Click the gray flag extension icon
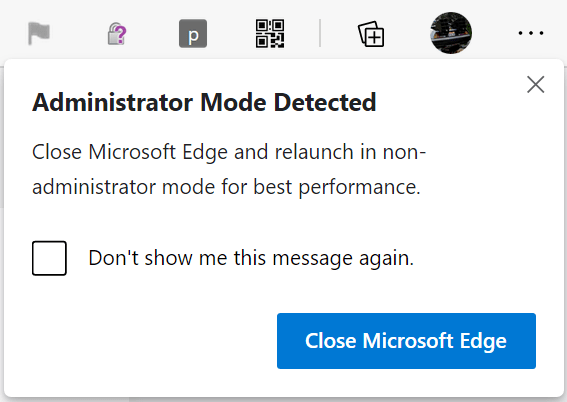 point(39,33)
